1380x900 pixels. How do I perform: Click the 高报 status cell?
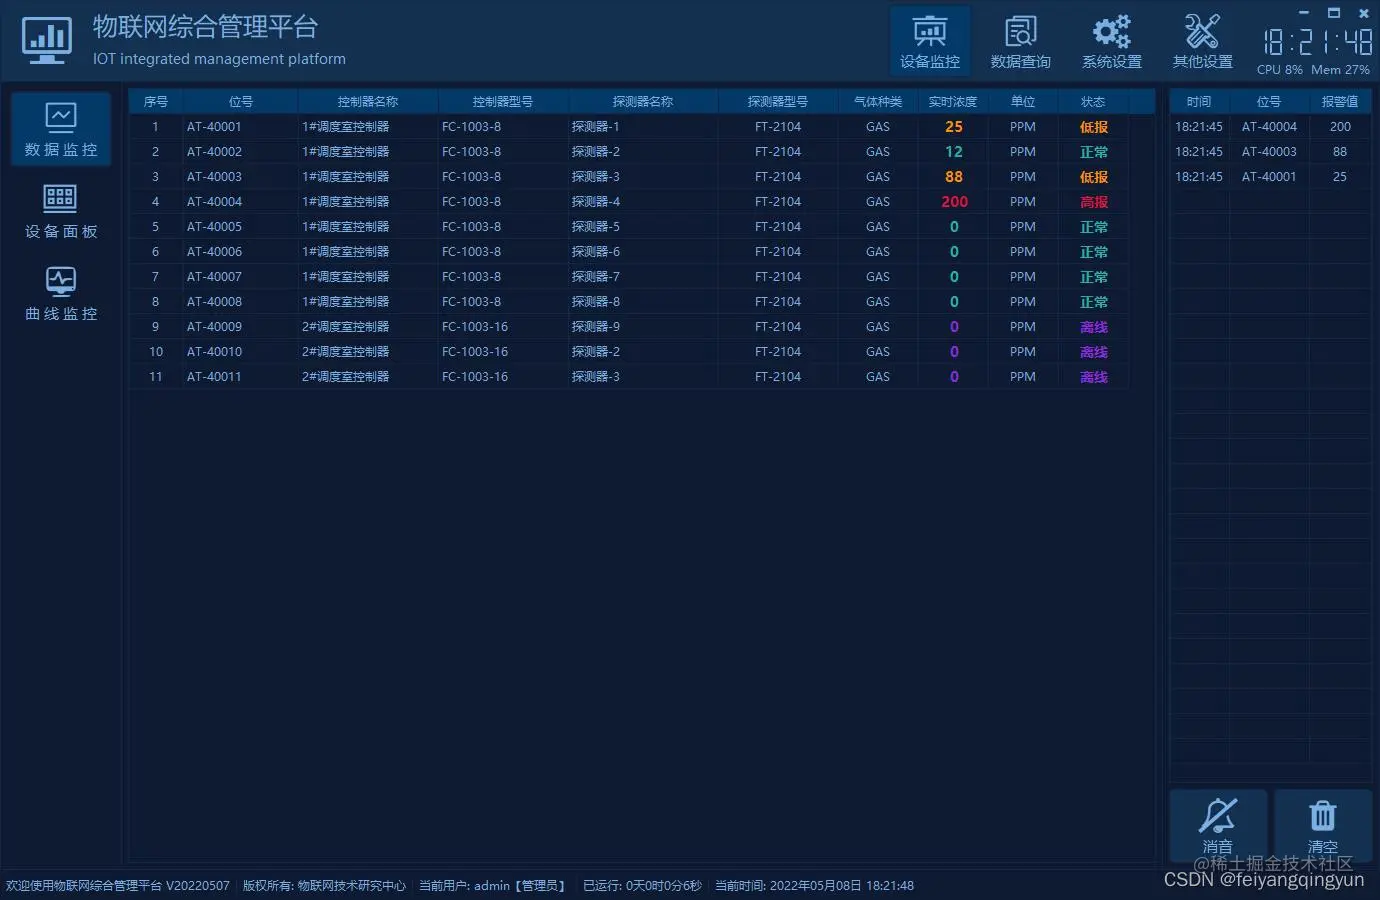[x=1094, y=202]
